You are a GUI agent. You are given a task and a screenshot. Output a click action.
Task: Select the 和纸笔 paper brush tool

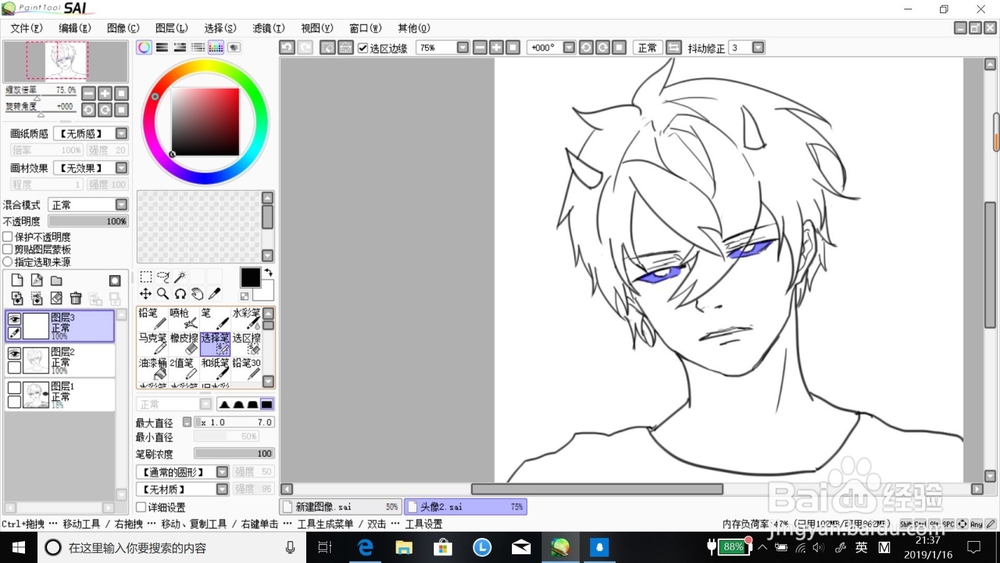tap(215, 369)
